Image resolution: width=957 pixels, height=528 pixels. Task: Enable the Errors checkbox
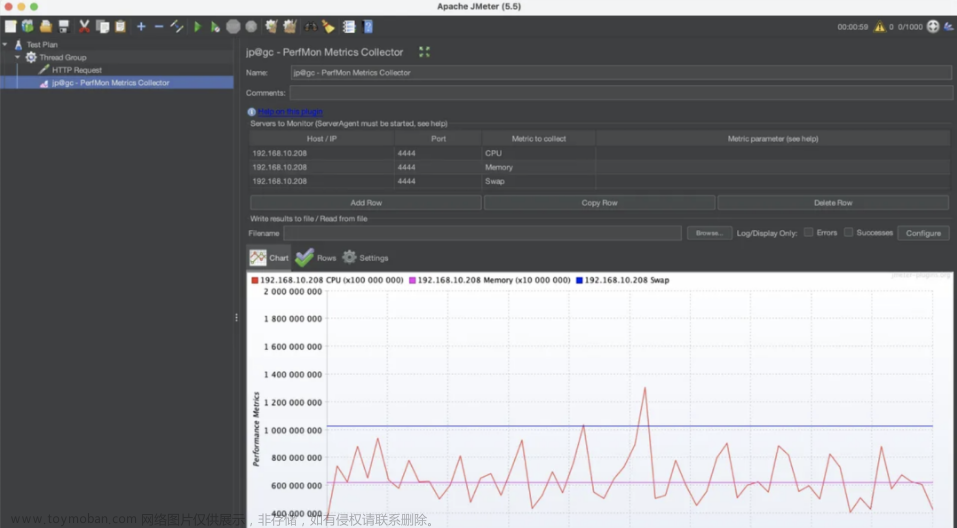(x=808, y=233)
